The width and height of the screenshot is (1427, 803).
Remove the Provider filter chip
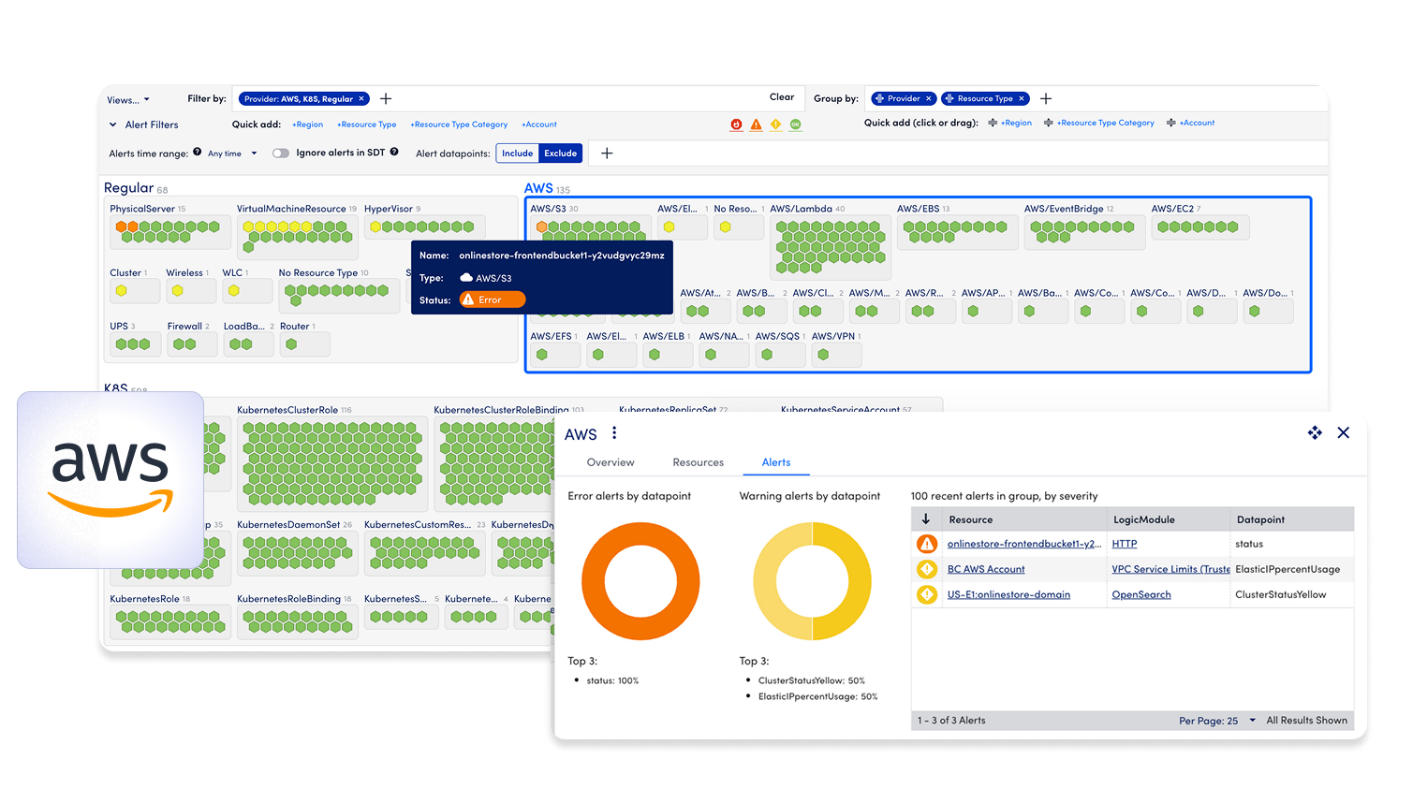click(x=362, y=99)
